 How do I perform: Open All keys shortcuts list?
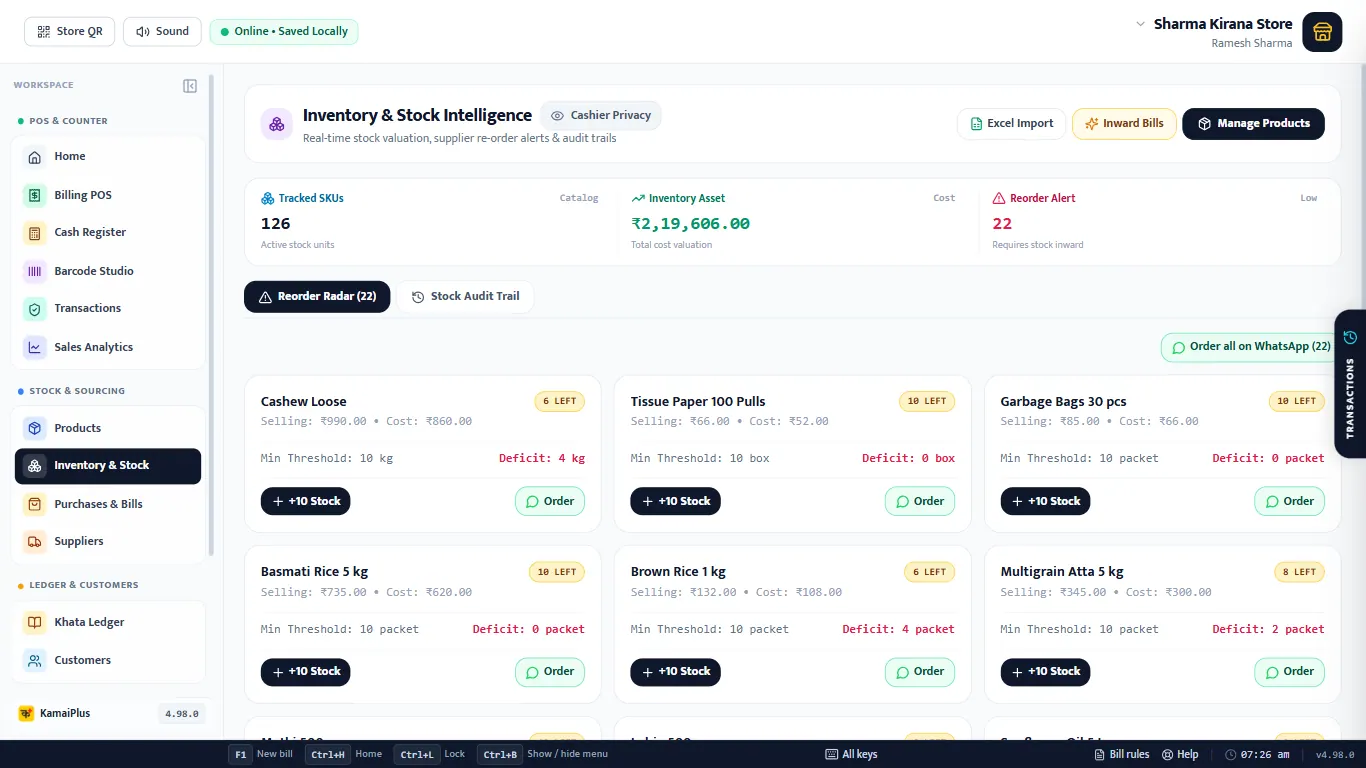coord(851,754)
